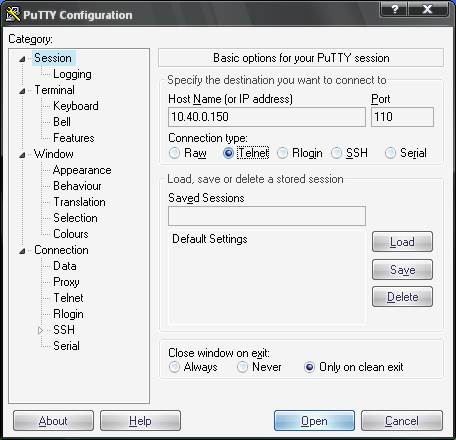Open Data settings category

pos(65,266)
